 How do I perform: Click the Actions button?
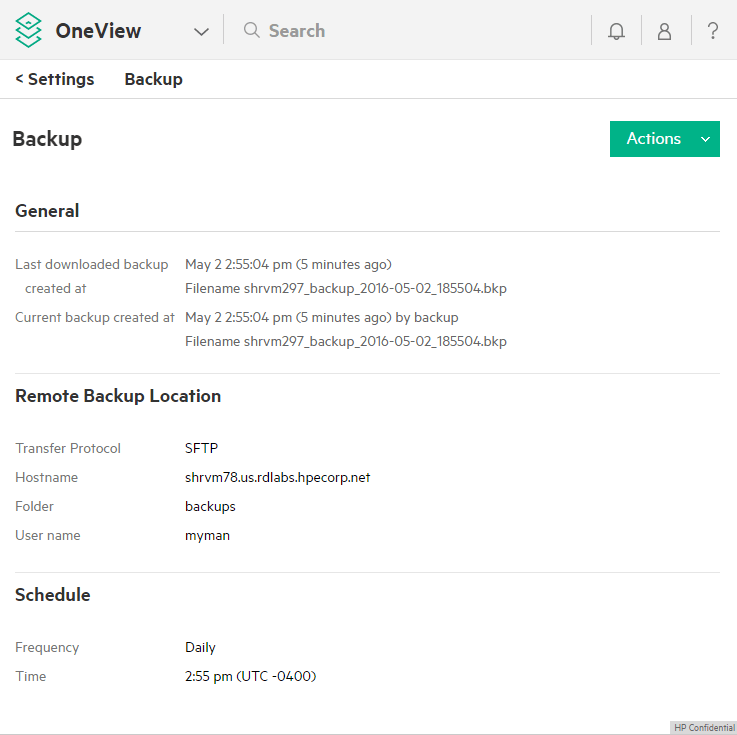(665, 139)
